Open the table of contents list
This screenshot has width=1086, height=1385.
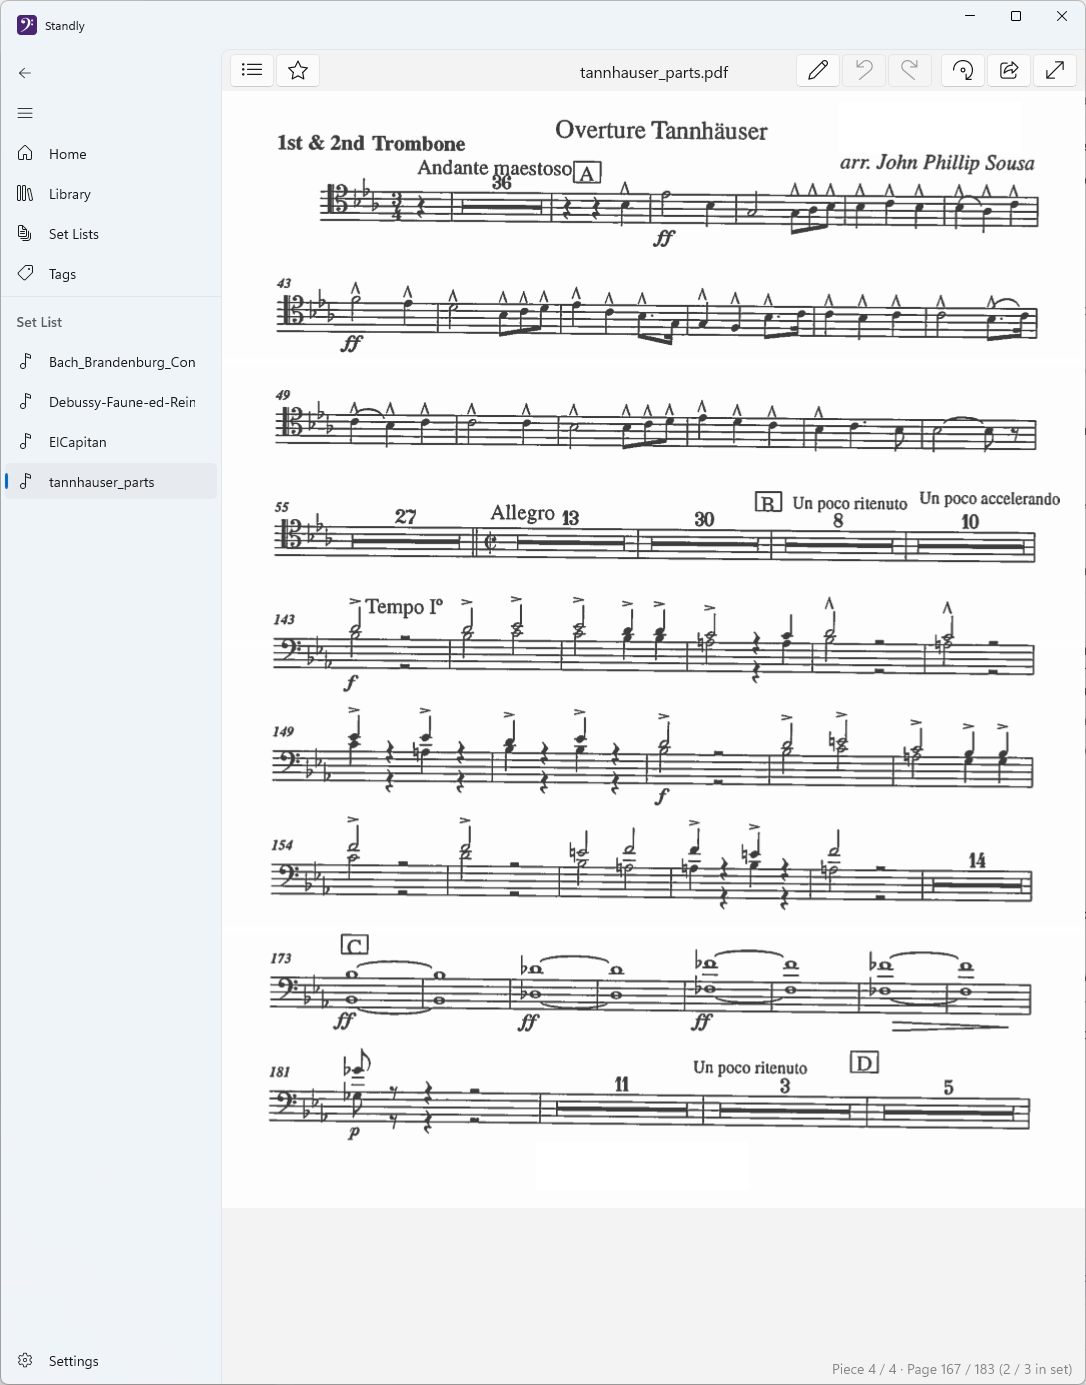point(252,70)
